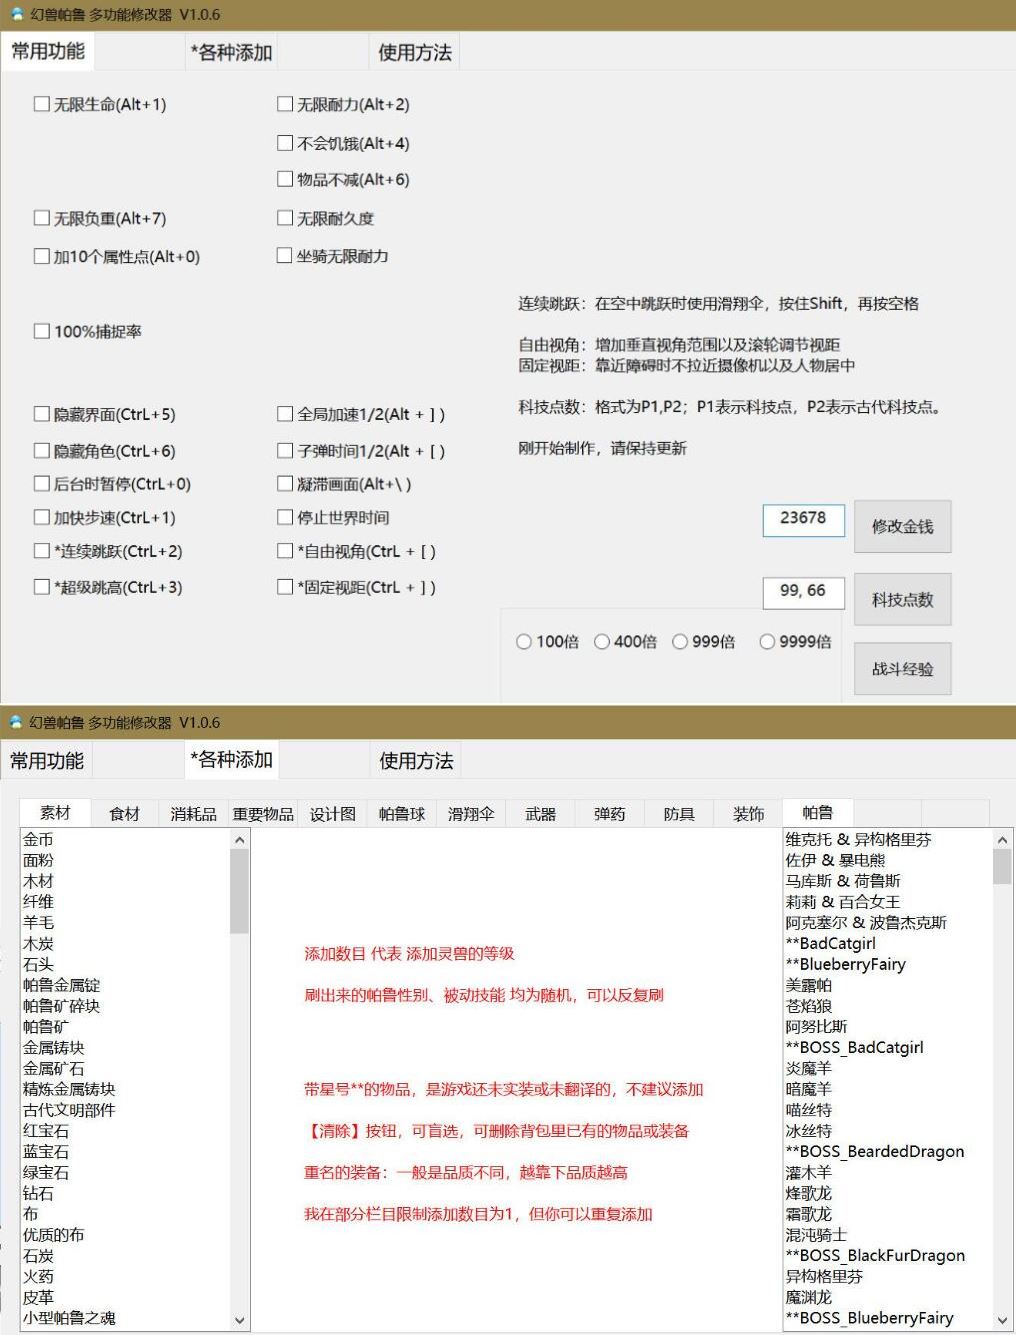This screenshot has height=1335, width=1016.
Task: Click the money input field showing 23678
Action: [x=803, y=519]
